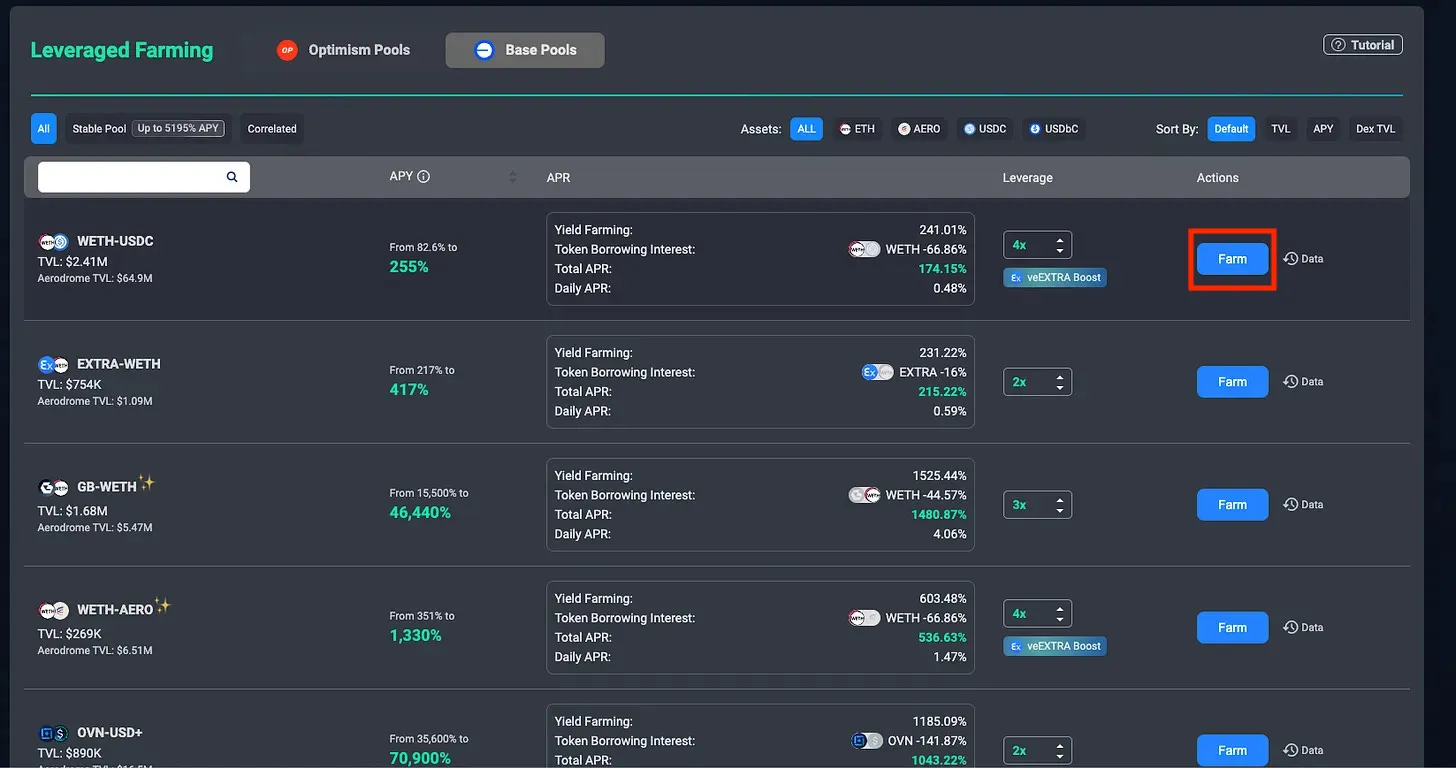Click the 1,330% APY value
Screen dimensions: 1456x768
coord(415,636)
